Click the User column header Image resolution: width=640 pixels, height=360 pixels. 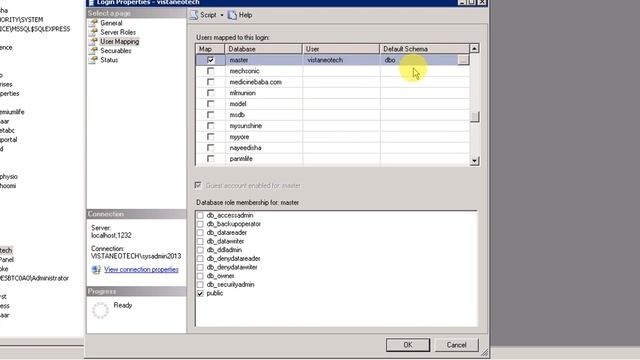coord(341,49)
